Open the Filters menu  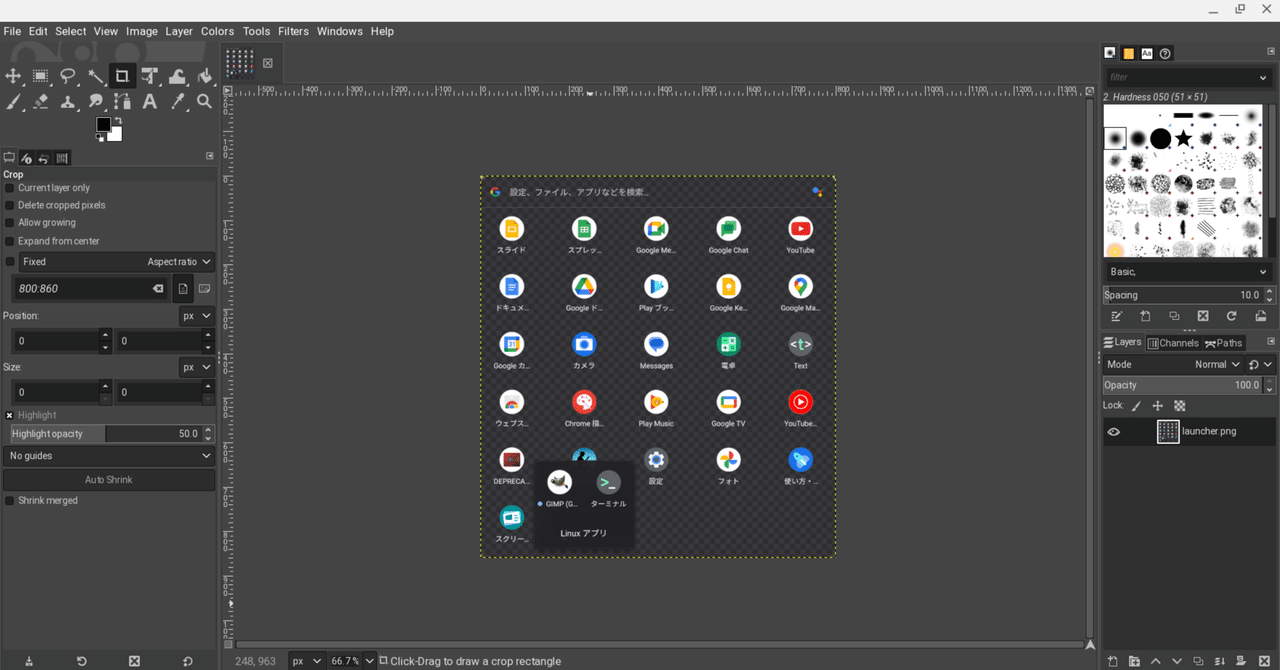[x=293, y=31]
